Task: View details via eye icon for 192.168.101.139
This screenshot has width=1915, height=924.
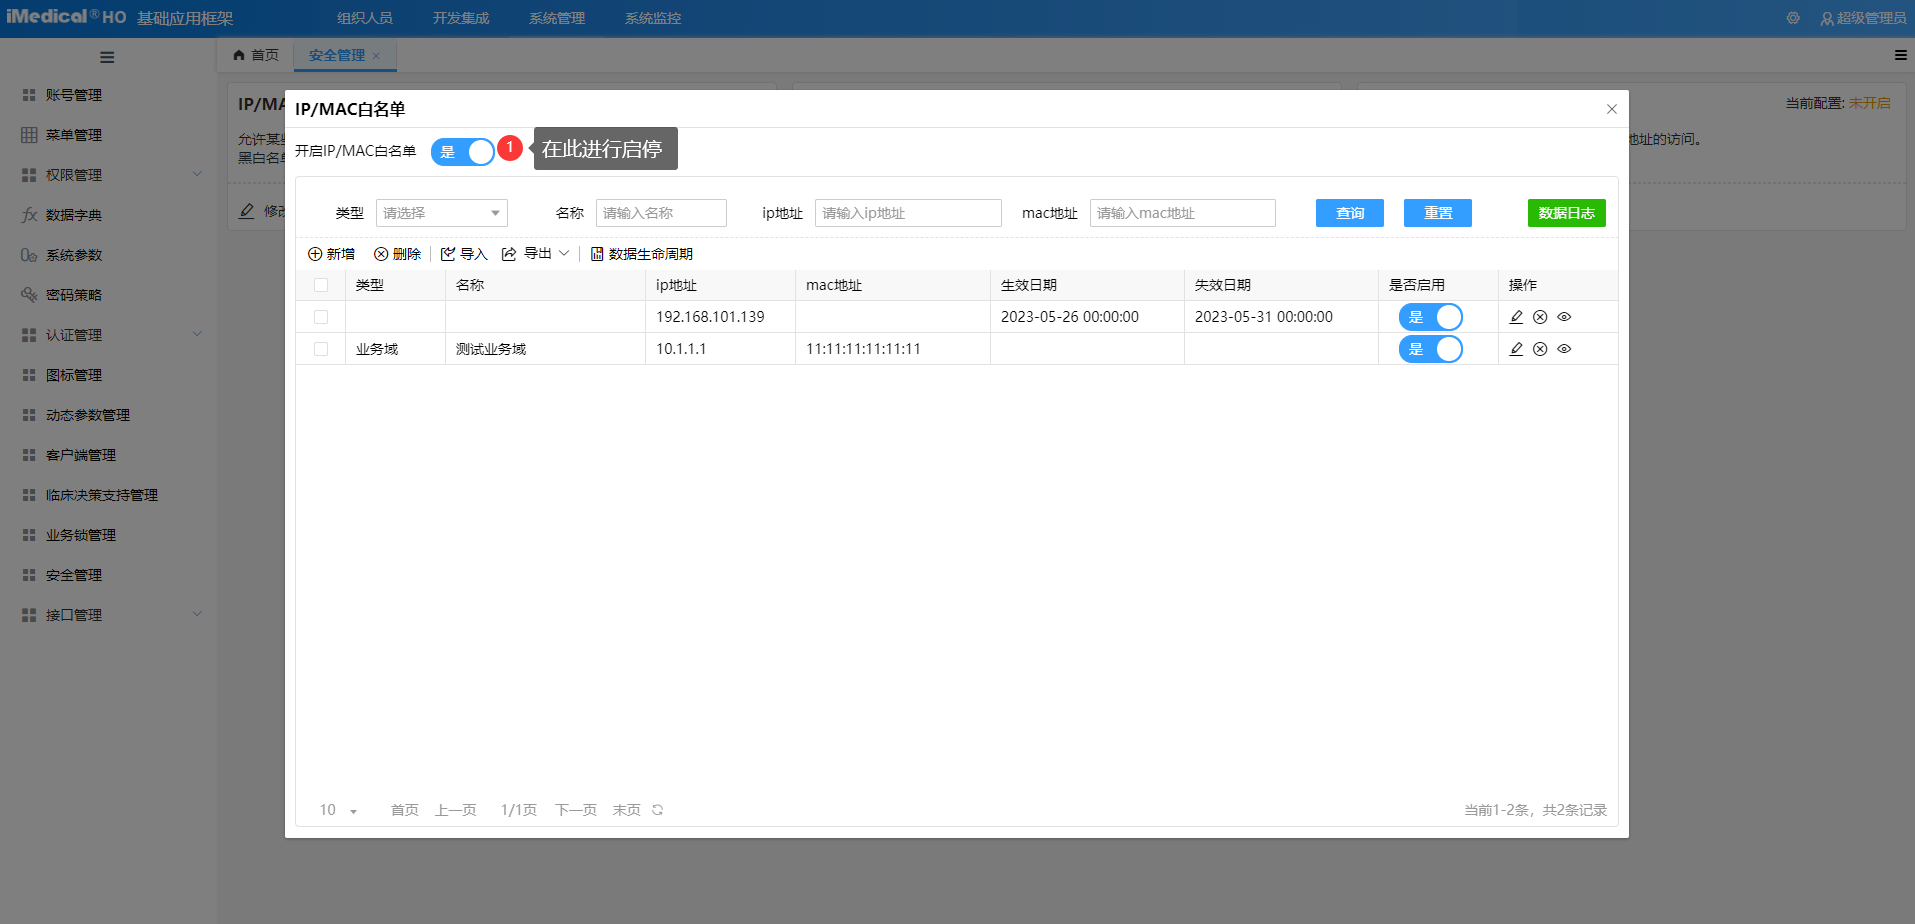Action: (x=1564, y=317)
